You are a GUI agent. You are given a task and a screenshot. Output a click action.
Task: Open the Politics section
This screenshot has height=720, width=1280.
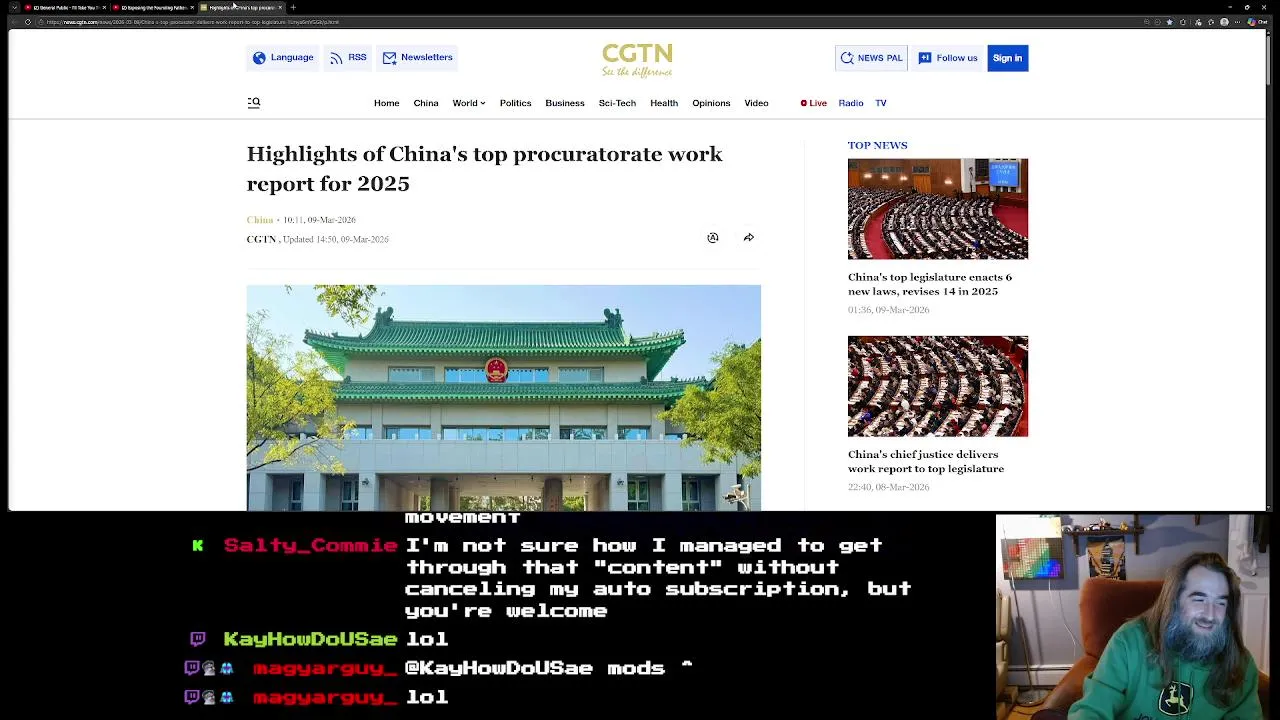515,103
